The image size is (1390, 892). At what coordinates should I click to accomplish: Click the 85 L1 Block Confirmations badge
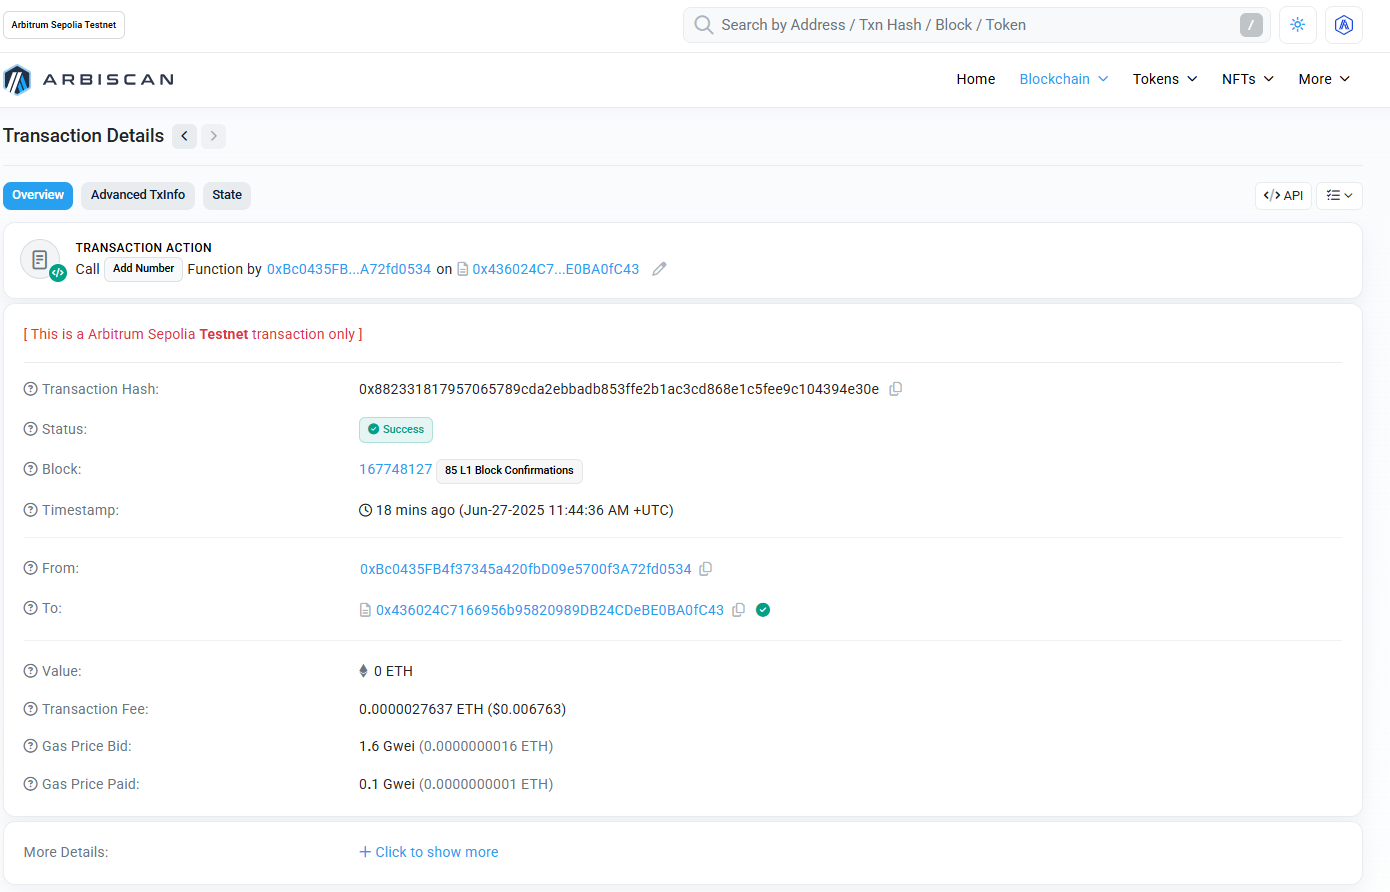pos(509,471)
